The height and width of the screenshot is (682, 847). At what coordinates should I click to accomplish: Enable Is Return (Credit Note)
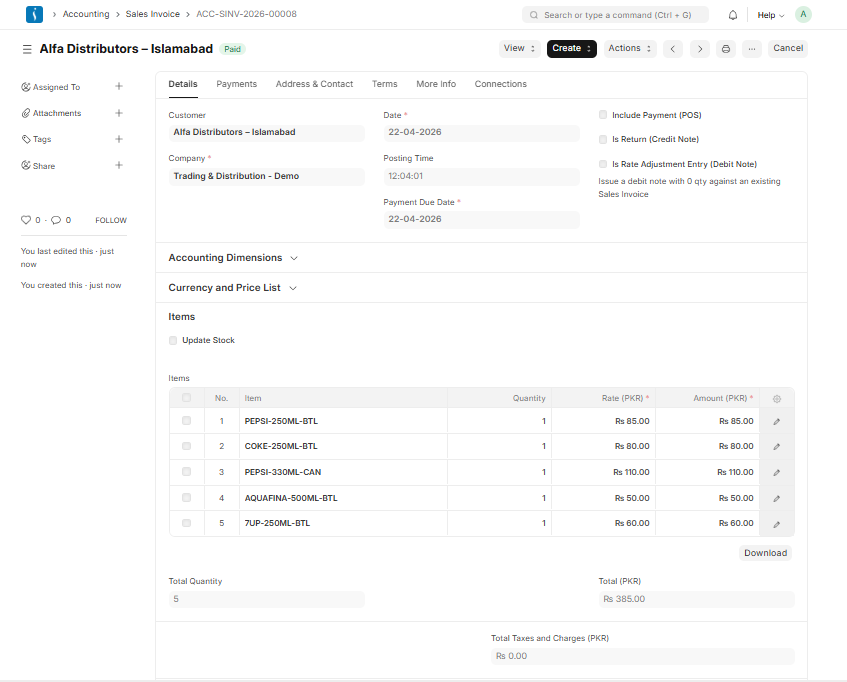click(x=603, y=140)
